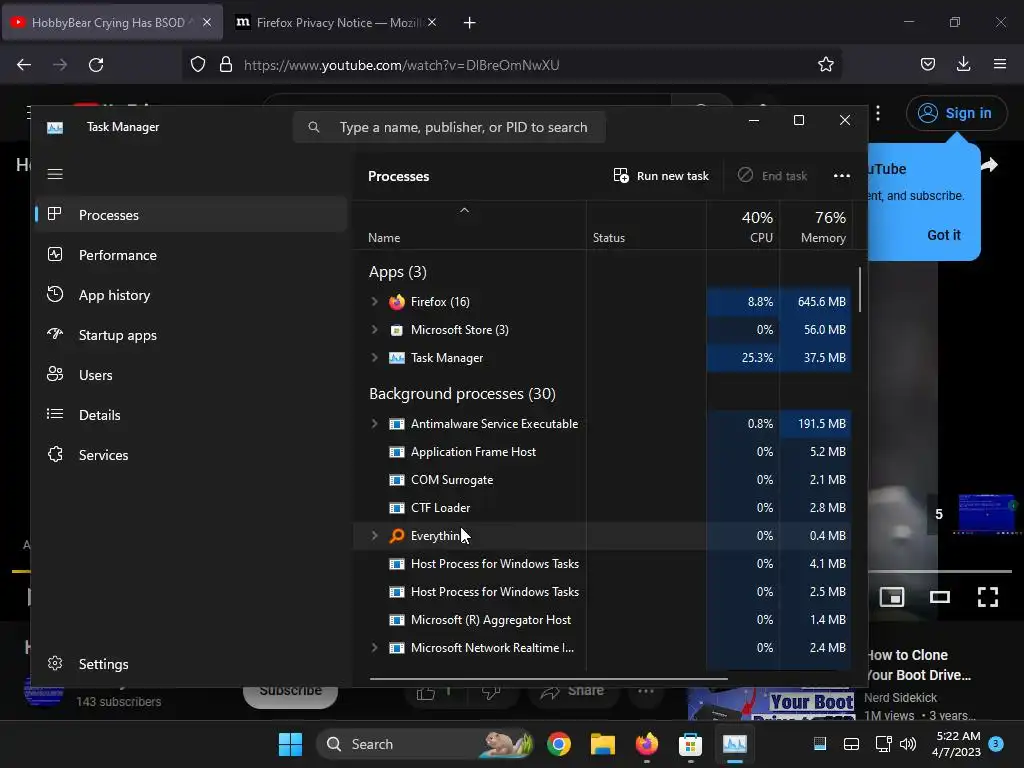
Task: Expand Microsoft Network Realtime row
Action: click(x=374, y=647)
